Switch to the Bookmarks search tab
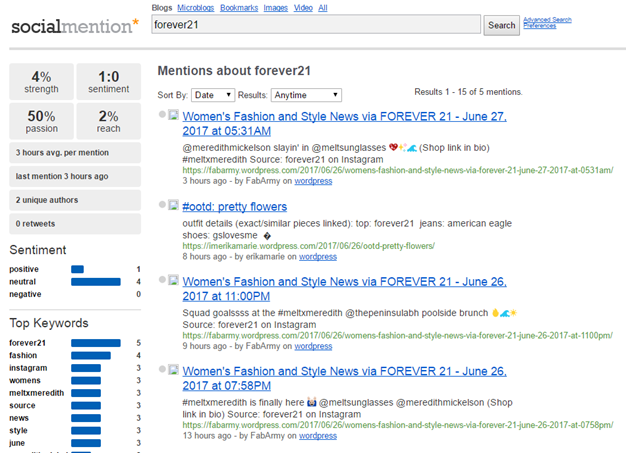The image size is (628, 455). tap(239, 8)
